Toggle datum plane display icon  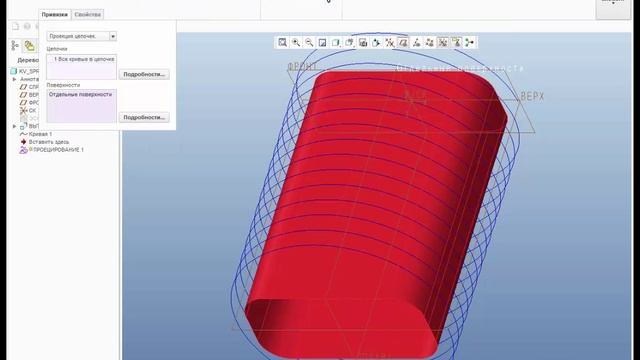[403, 42]
